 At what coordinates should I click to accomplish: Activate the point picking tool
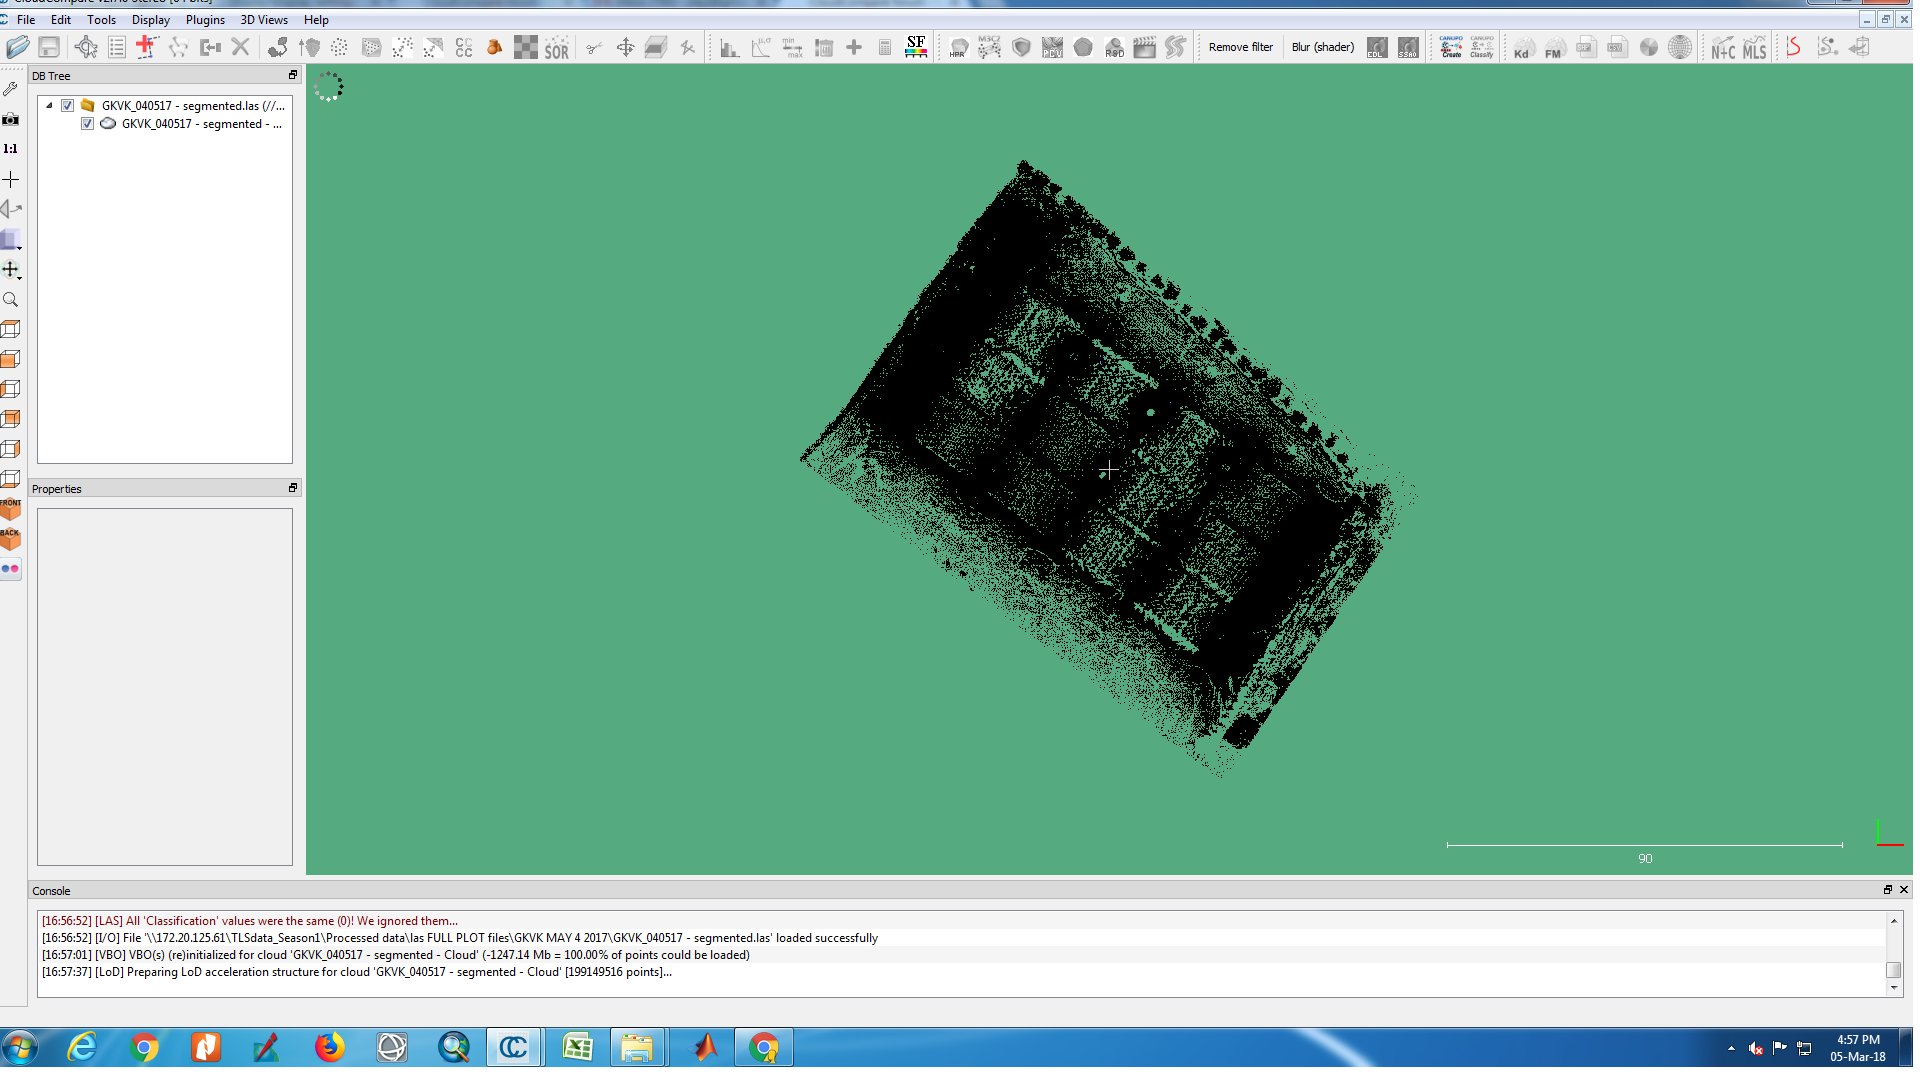coord(86,47)
